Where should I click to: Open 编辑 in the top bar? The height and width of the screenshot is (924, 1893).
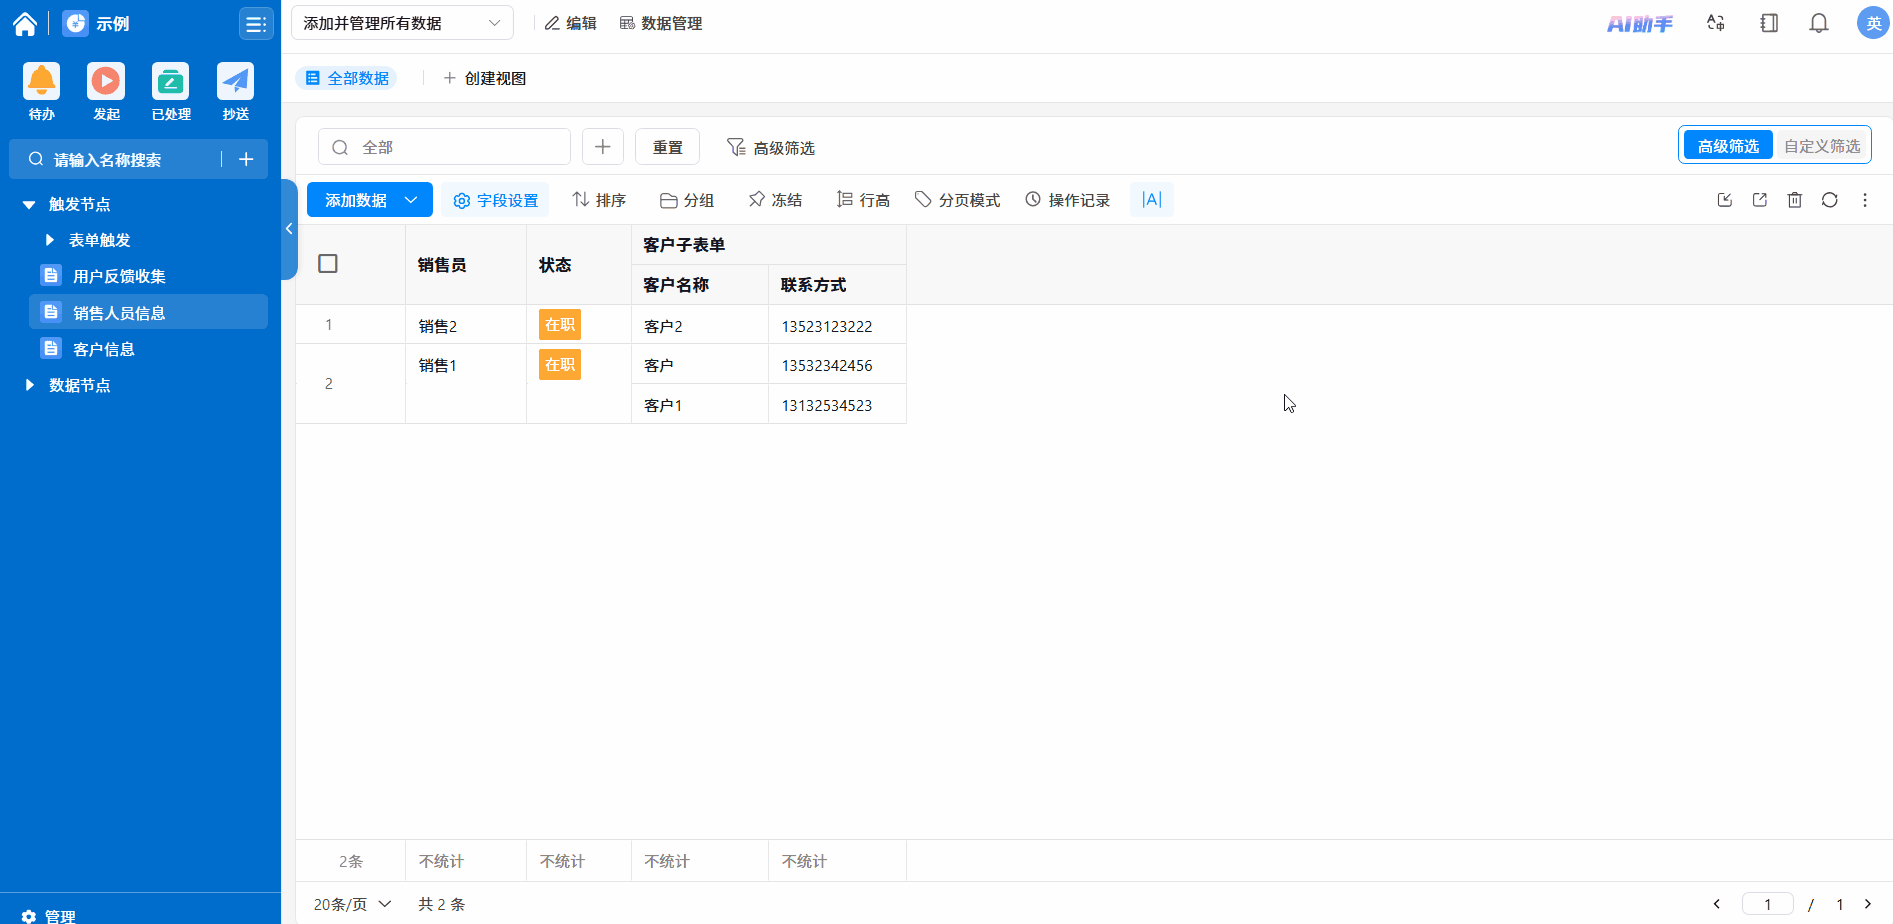570,23
